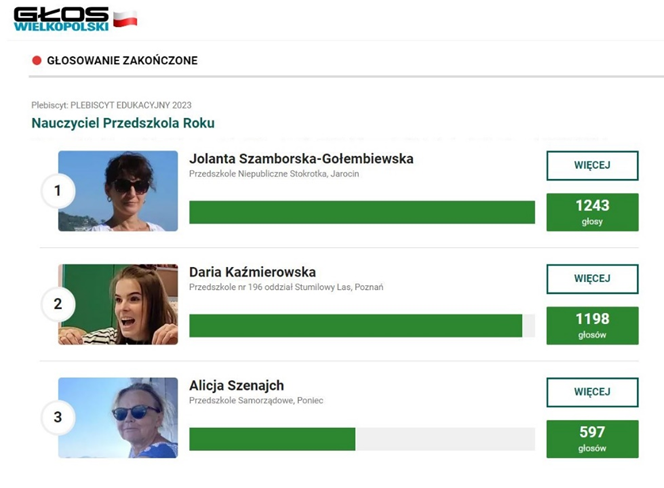This screenshot has width=664, height=488.
Task: Open Daria Kaźmierowska name link
Action: (x=252, y=272)
